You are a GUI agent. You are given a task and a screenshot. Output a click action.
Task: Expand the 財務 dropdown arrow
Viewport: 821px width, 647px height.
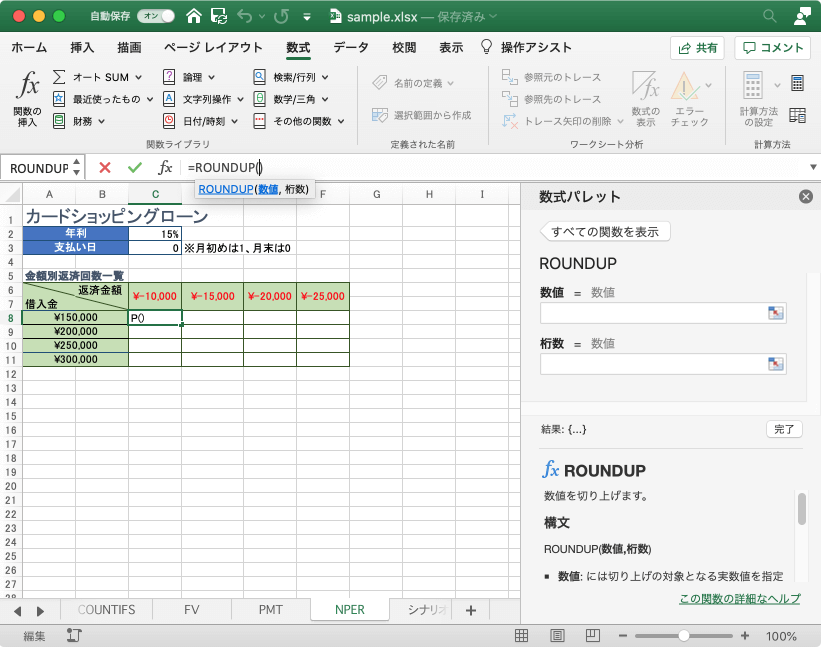(x=102, y=121)
